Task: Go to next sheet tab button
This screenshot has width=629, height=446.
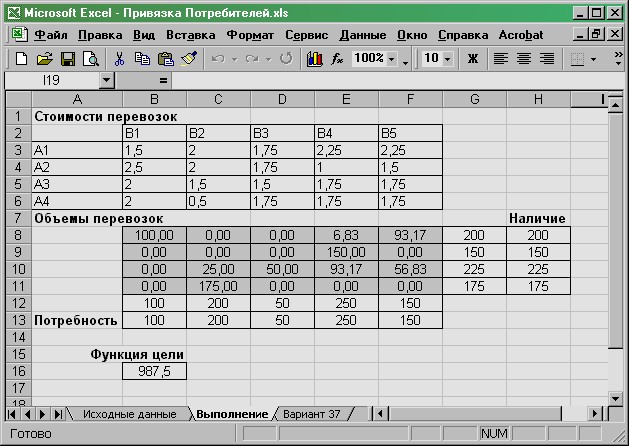Action: (x=43, y=414)
